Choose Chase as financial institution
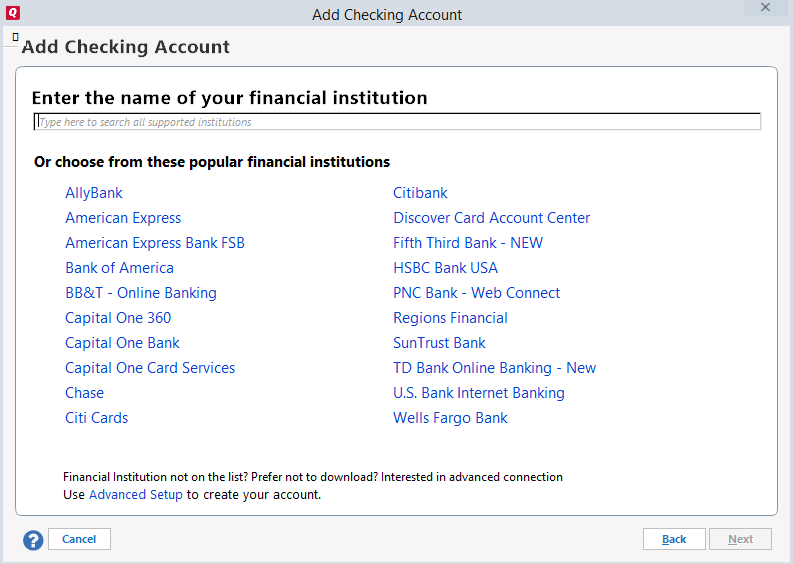This screenshot has height=564, width=793. click(84, 393)
